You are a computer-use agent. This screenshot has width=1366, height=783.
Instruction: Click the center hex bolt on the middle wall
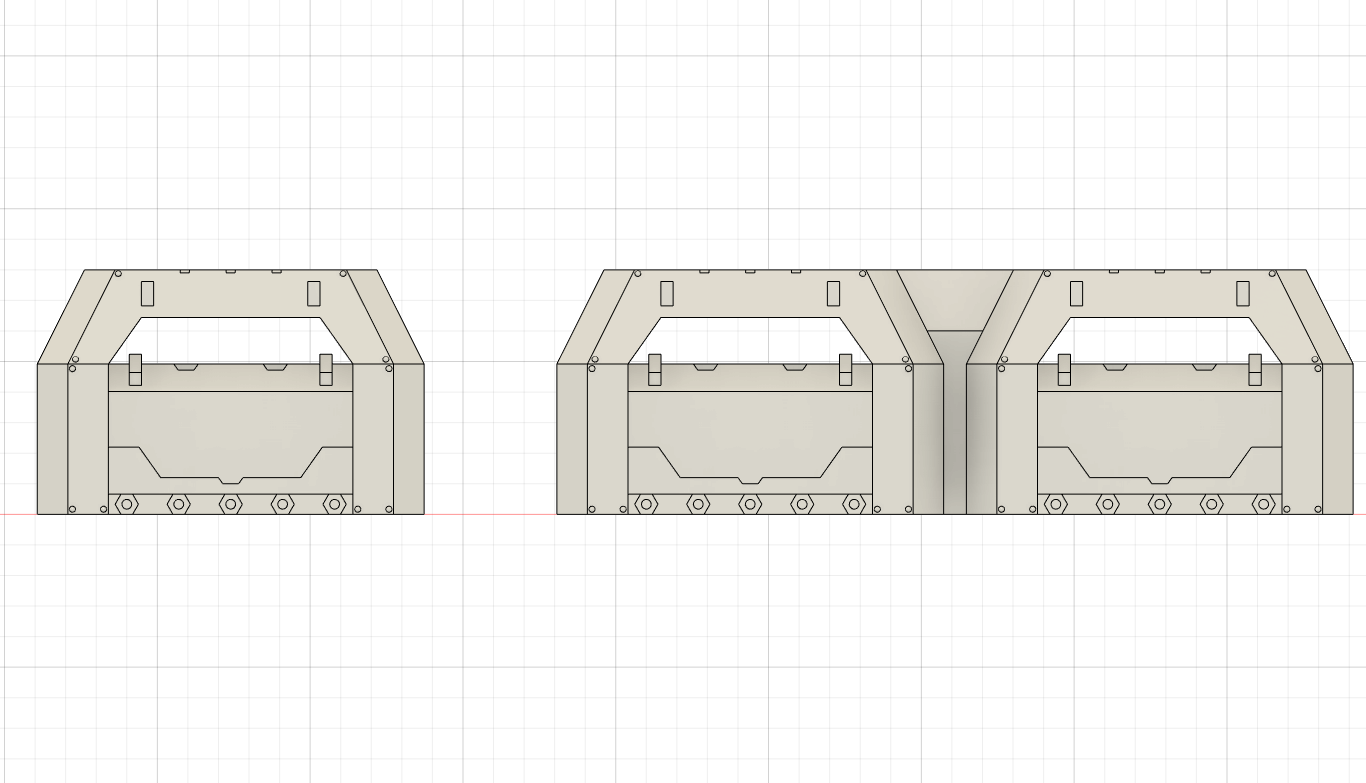[x=749, y=505]
